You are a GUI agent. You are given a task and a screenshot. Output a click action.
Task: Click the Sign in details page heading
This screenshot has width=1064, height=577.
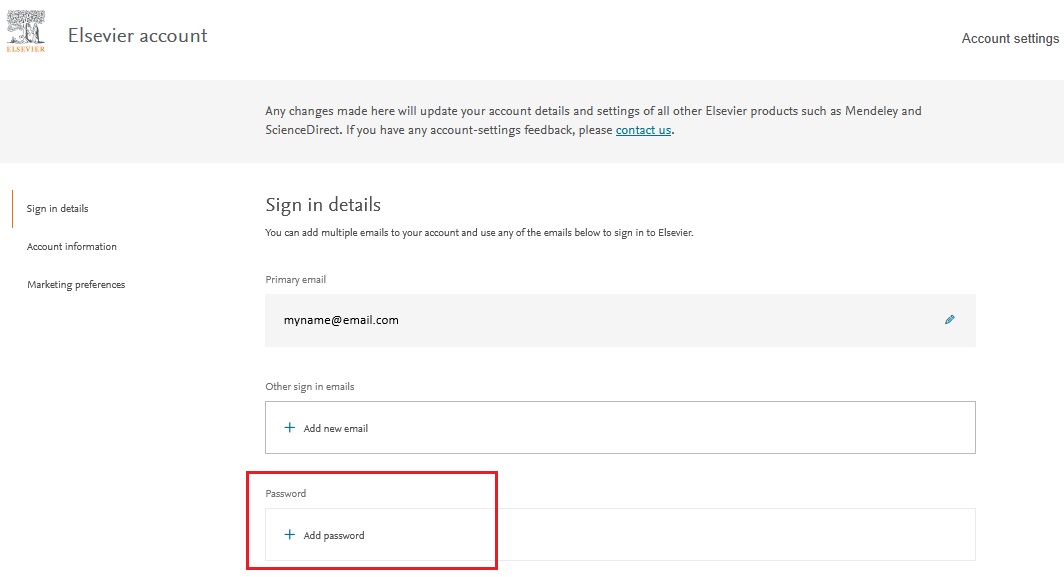coord(323,204)
